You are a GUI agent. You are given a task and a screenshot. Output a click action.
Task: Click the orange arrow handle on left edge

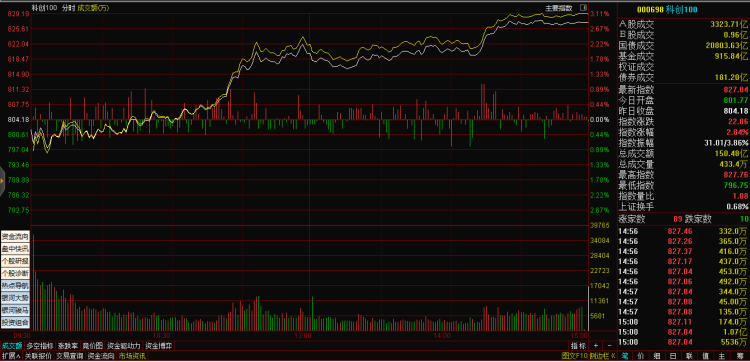[2, 182]
